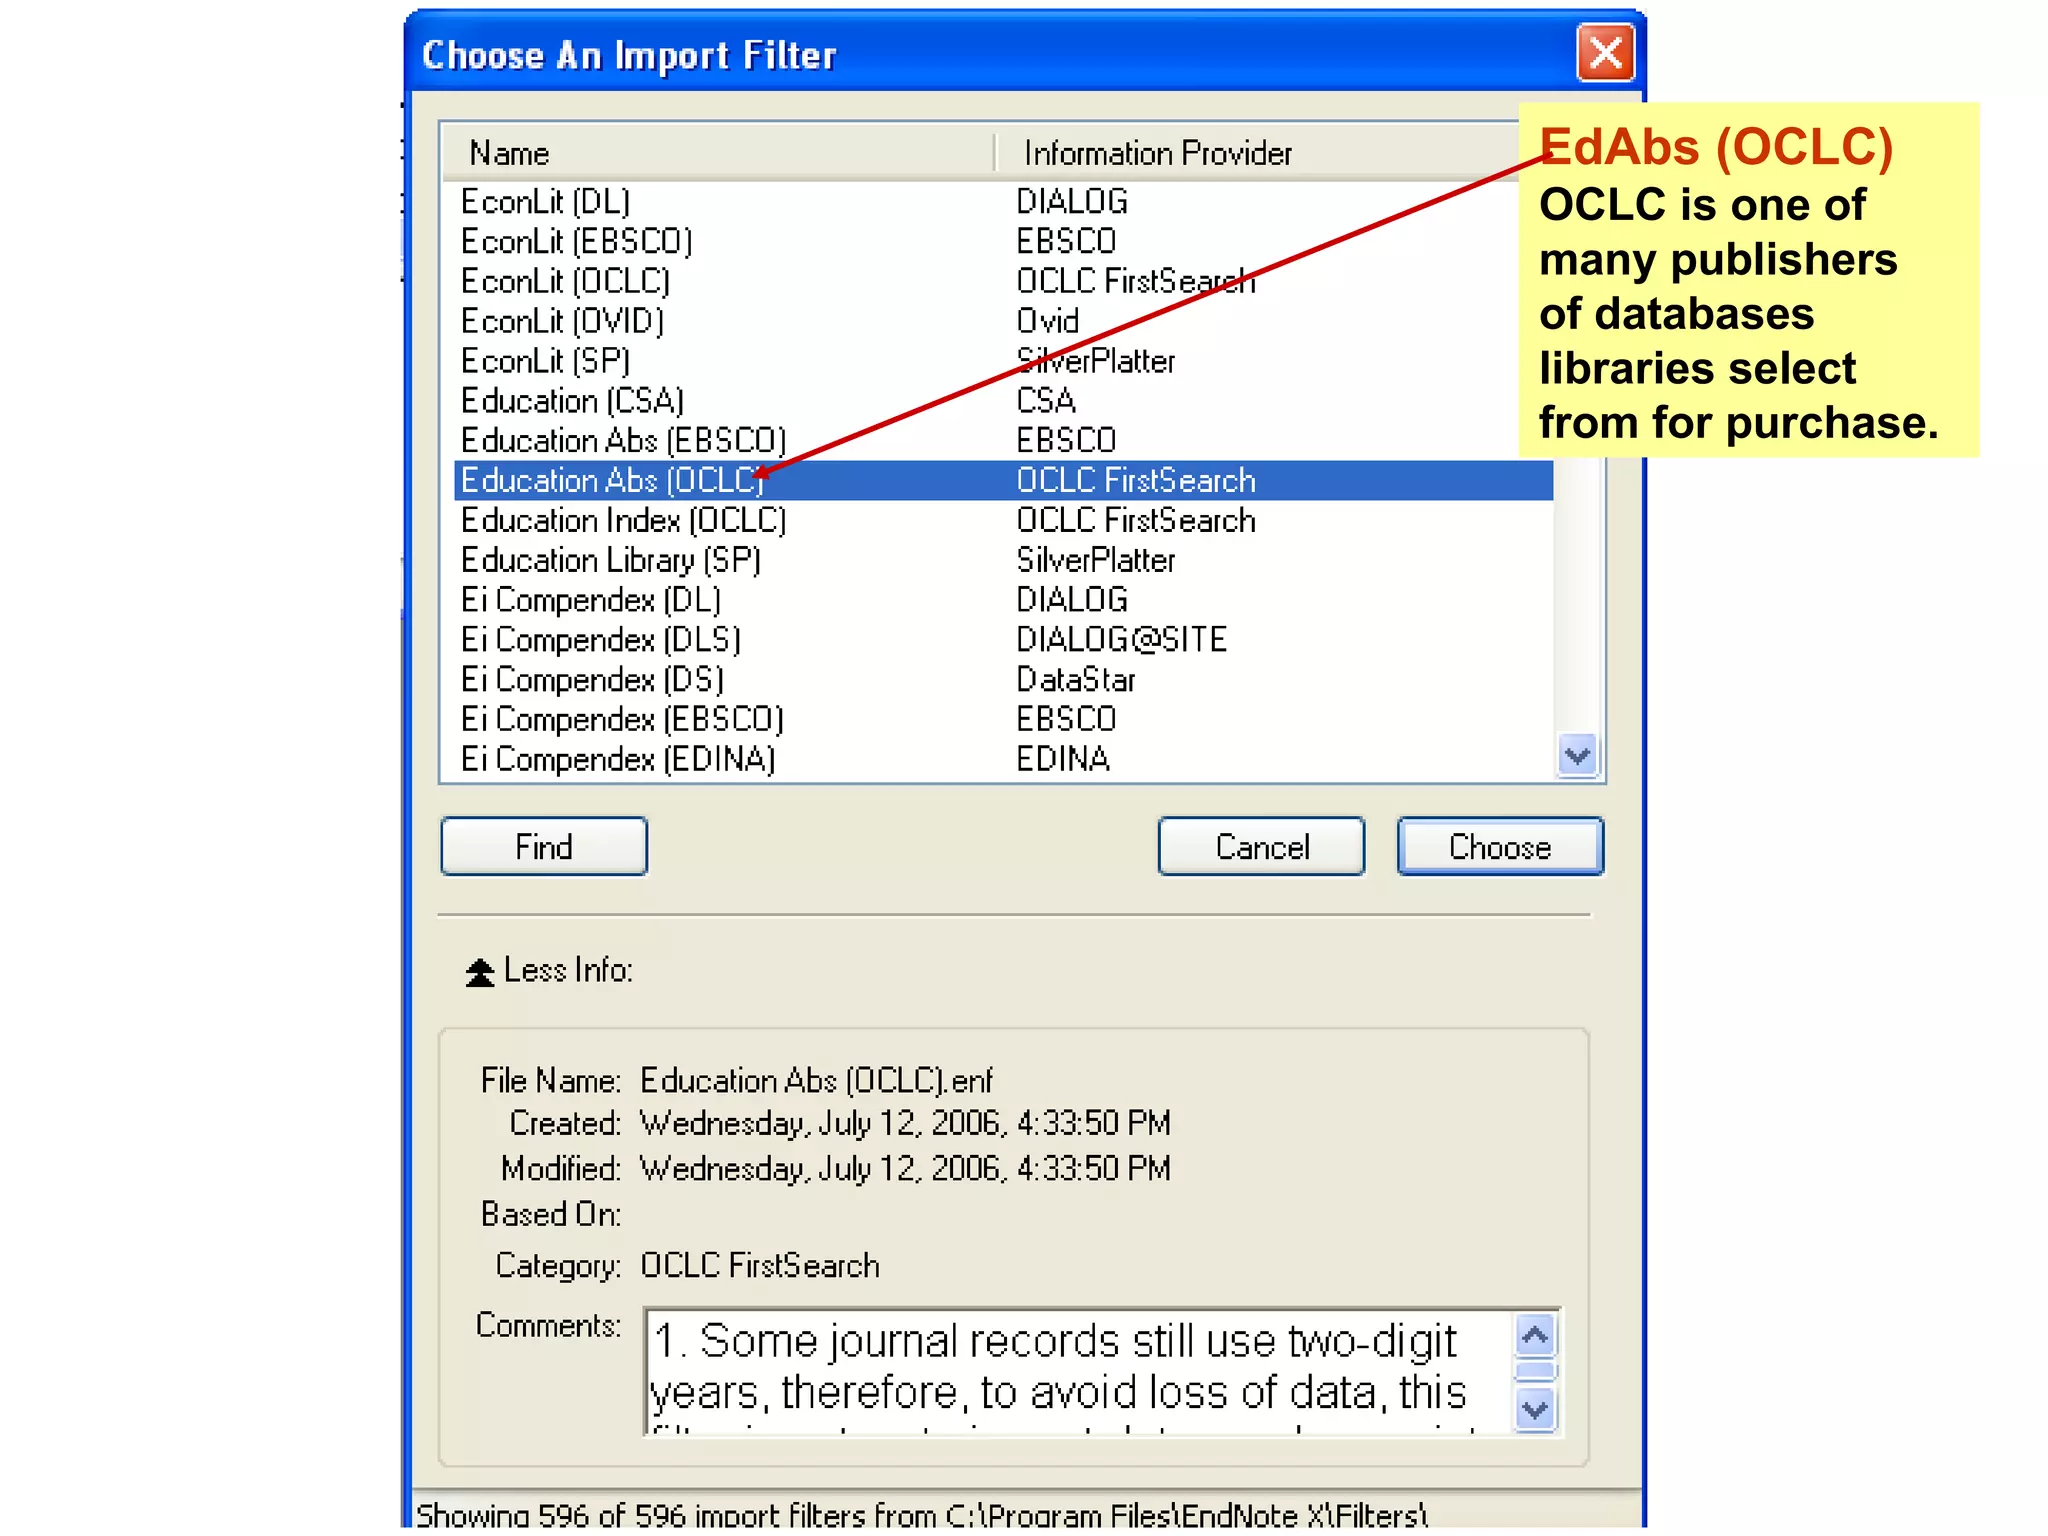Click the filter list scroll down arrow

(1578, 756)
